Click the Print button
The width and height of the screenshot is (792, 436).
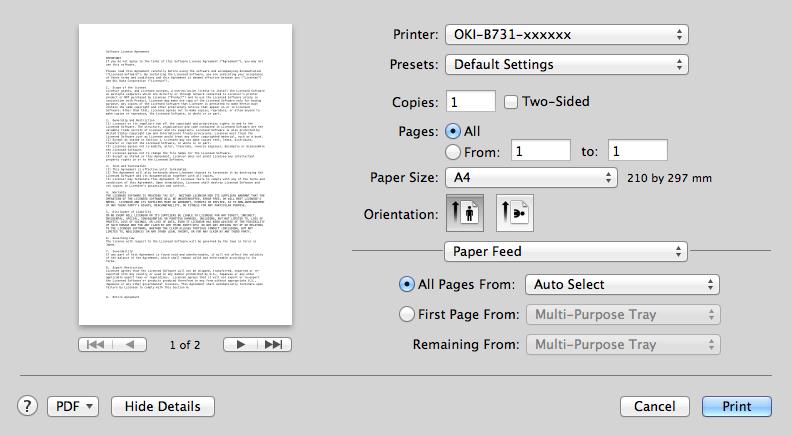point(736,406)
